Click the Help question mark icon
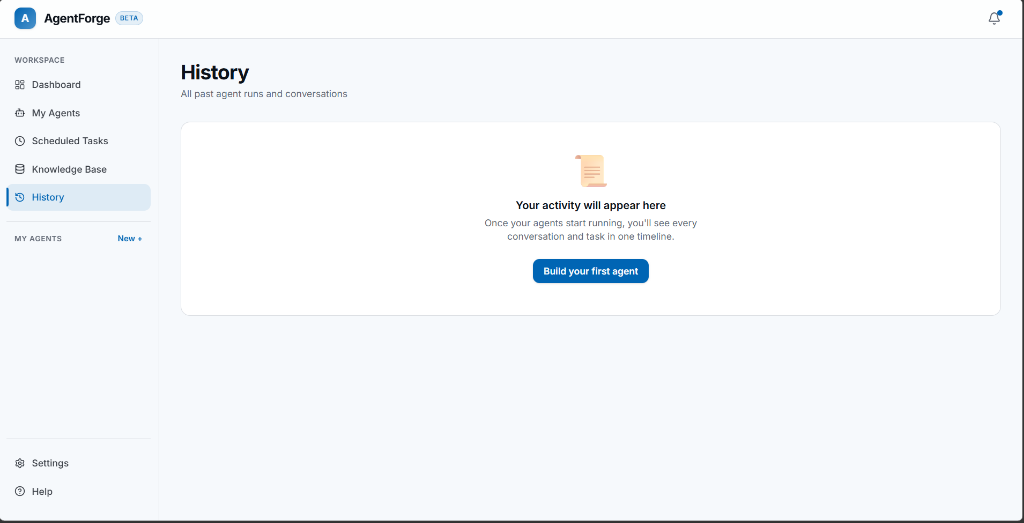This screenshot has width=1024, height=523. click(20, 491)
